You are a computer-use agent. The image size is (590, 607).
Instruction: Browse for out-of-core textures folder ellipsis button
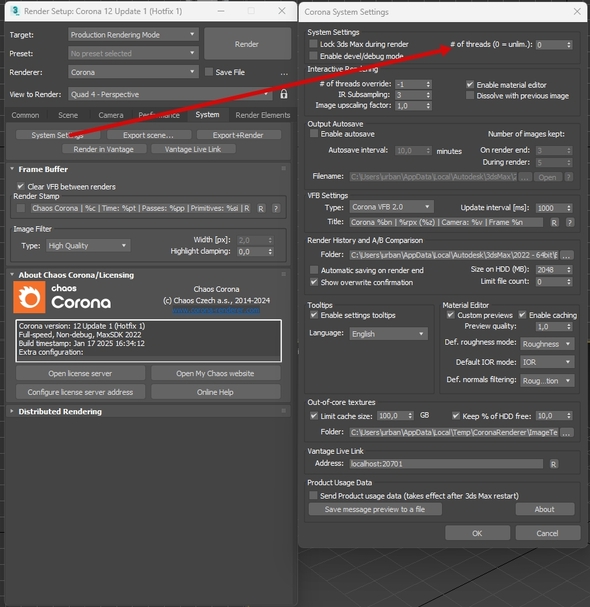pos(566,433)
